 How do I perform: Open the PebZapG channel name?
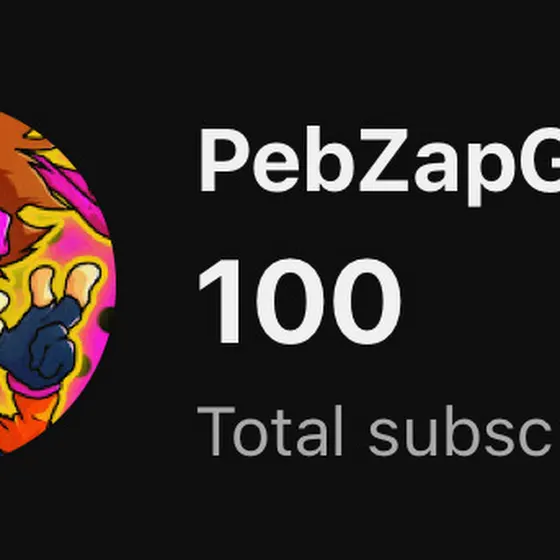[379, 166]
